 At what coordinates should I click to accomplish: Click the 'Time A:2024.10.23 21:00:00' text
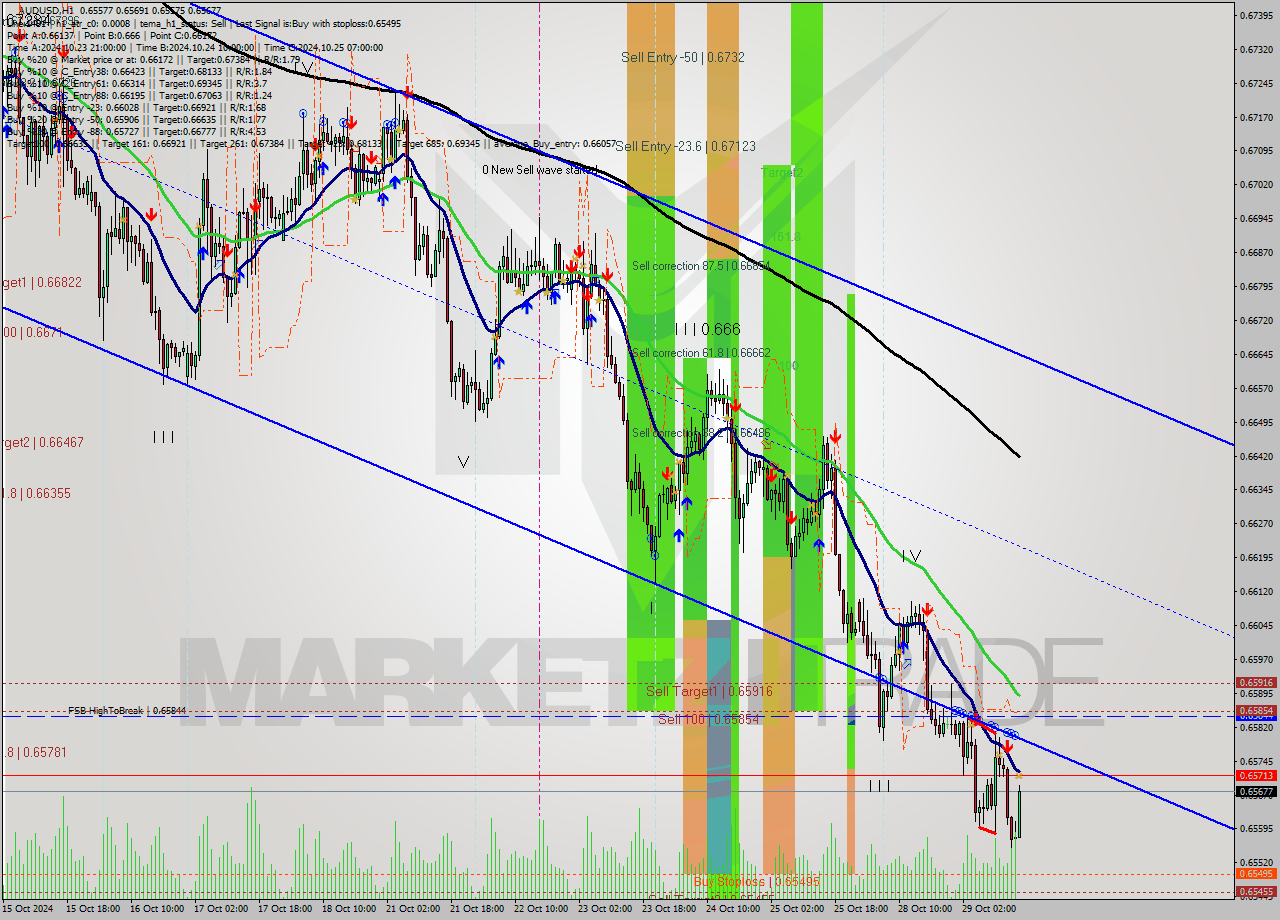tap(66, 48)
